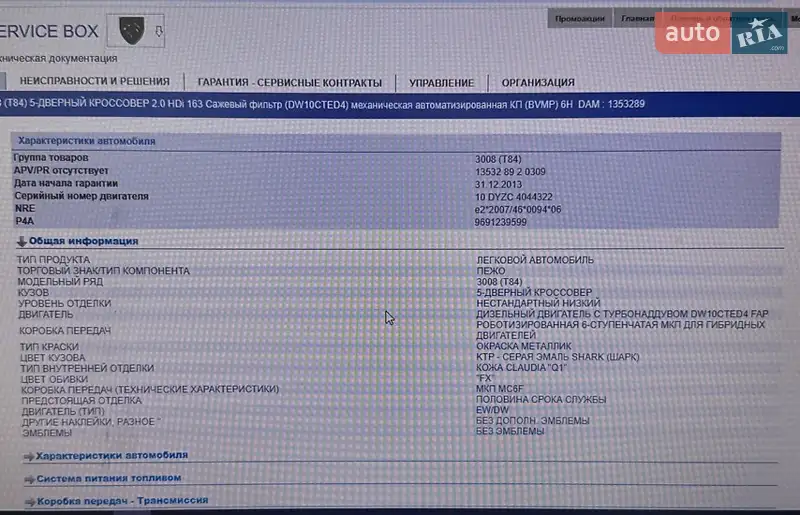This screenshot has width=800, height=515.
Task: Click the auto RIA watermark logo
Action: click(x=727, y=35)
